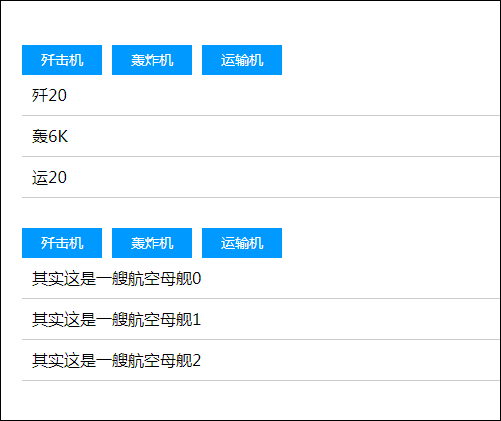Select row 其实这是一艘航空母舰0
Screen dimensions: 501x421
tap(261, 278)
